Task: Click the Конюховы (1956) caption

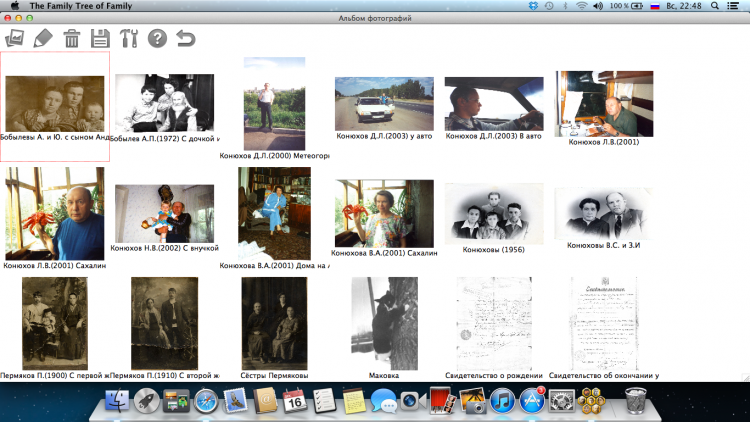Action: pyautogui.click(x=494, y=250)
